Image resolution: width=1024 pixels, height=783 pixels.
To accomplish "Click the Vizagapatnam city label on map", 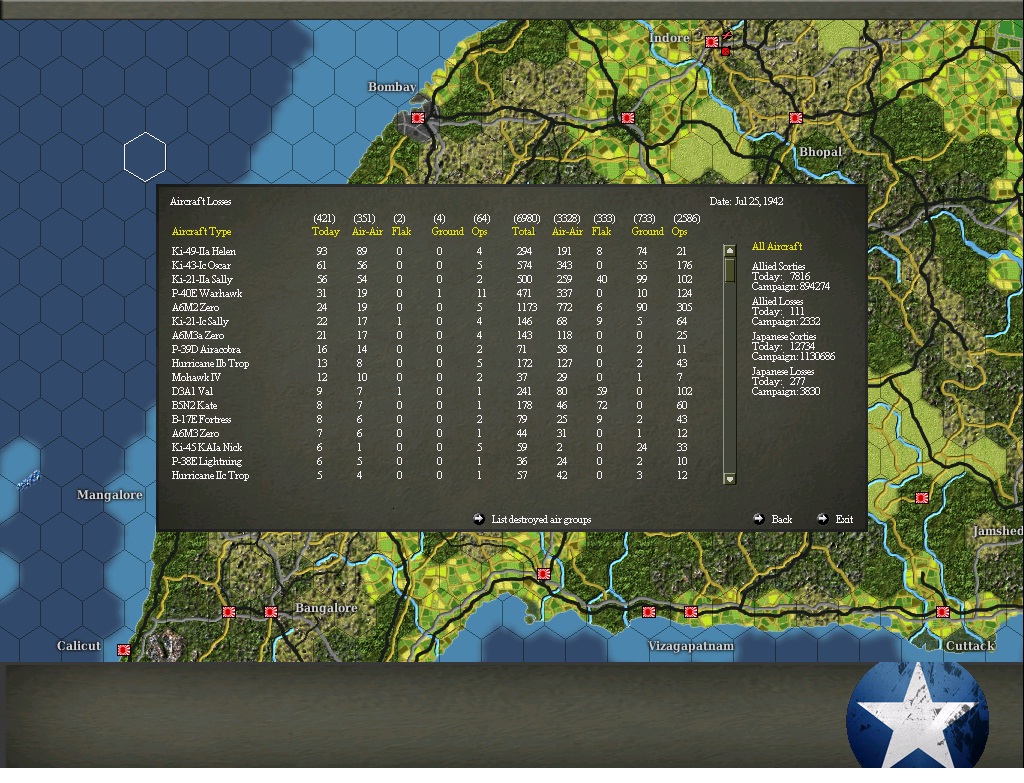I will (691, 646).
